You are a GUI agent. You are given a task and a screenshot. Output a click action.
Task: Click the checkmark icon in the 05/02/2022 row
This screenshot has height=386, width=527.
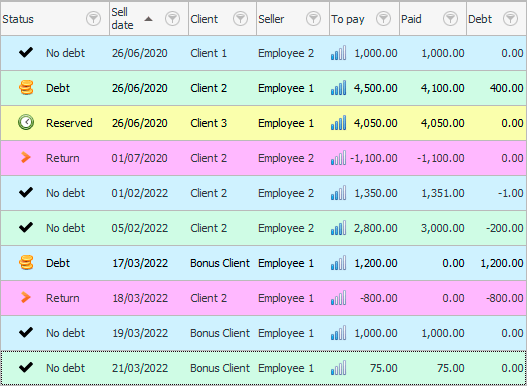tap(26, 228)
